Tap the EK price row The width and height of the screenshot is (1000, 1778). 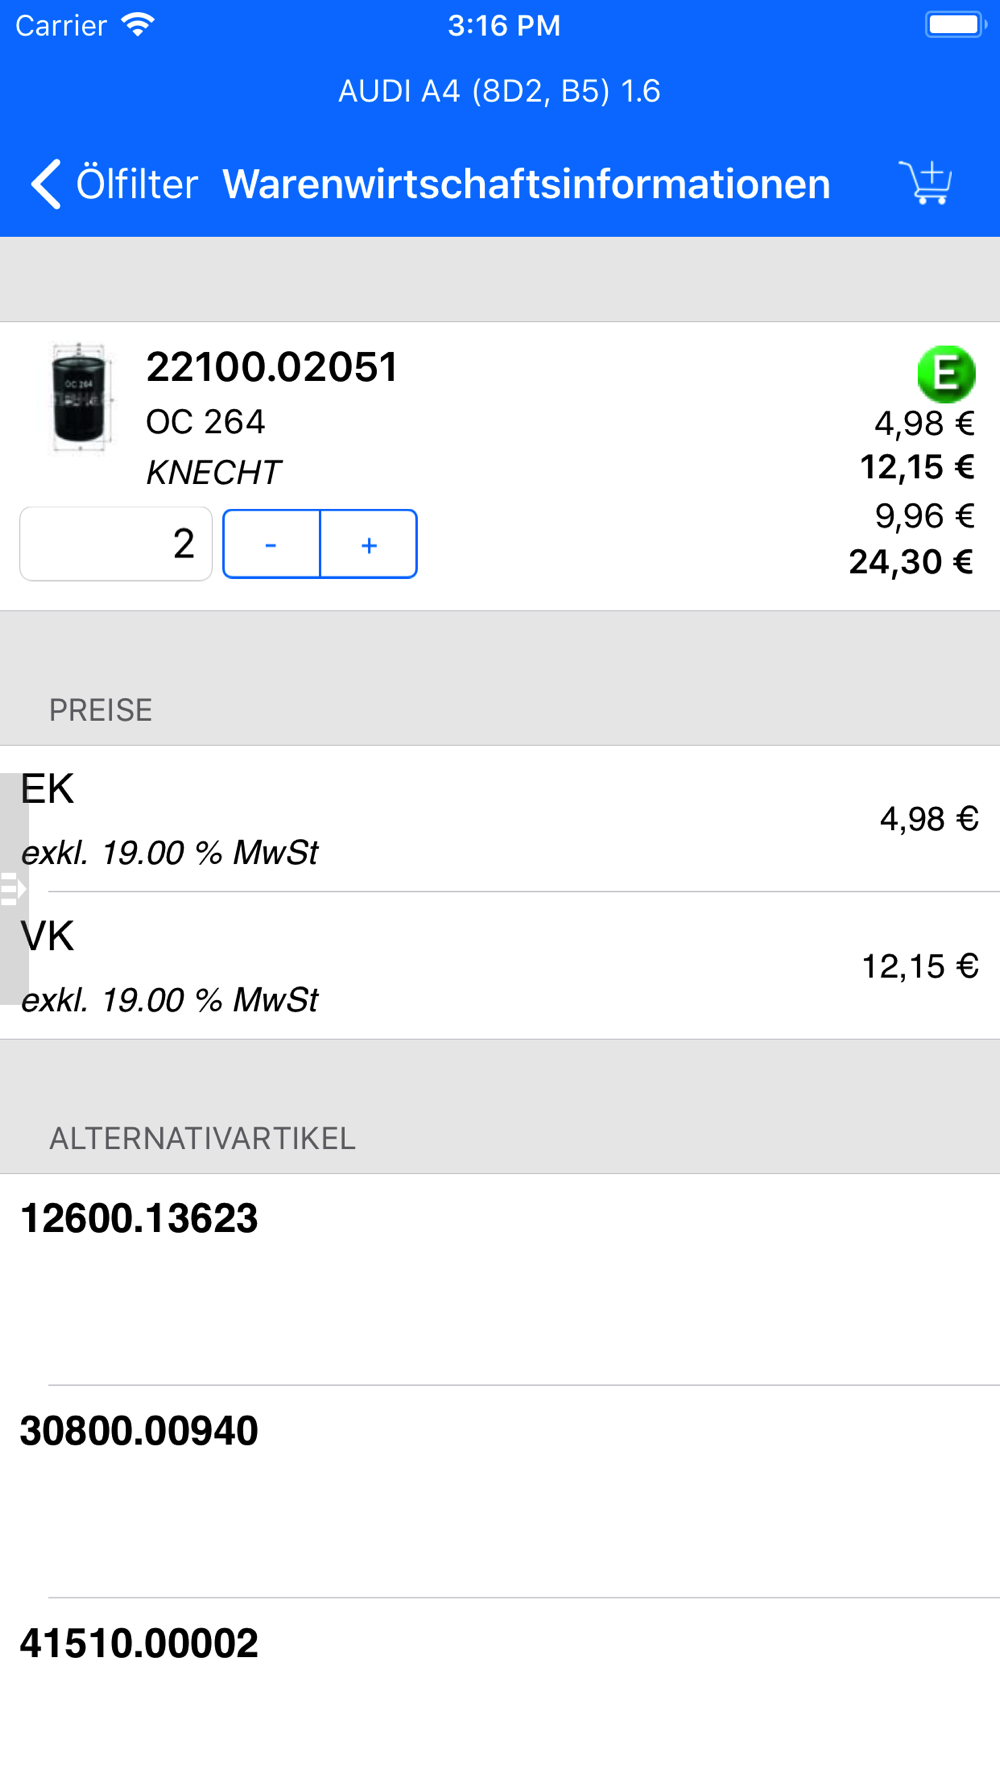coord(500,819)
